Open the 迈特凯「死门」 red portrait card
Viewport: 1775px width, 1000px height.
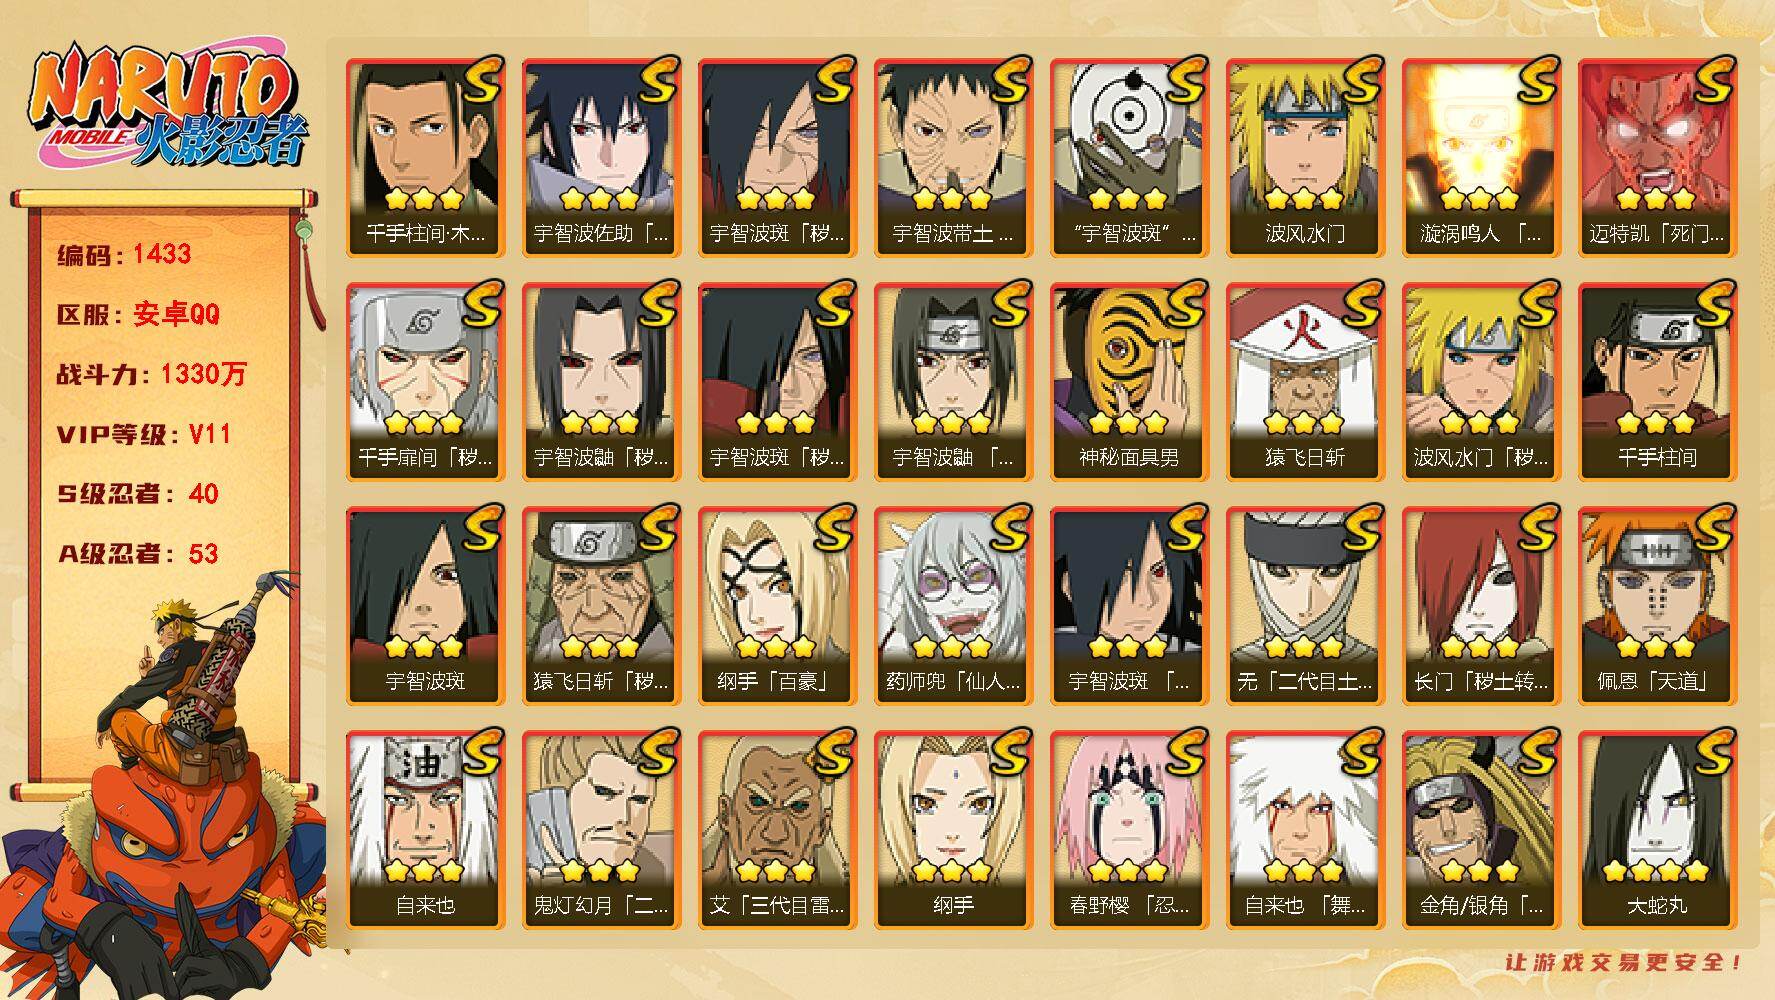click(x=1657, y=157)
